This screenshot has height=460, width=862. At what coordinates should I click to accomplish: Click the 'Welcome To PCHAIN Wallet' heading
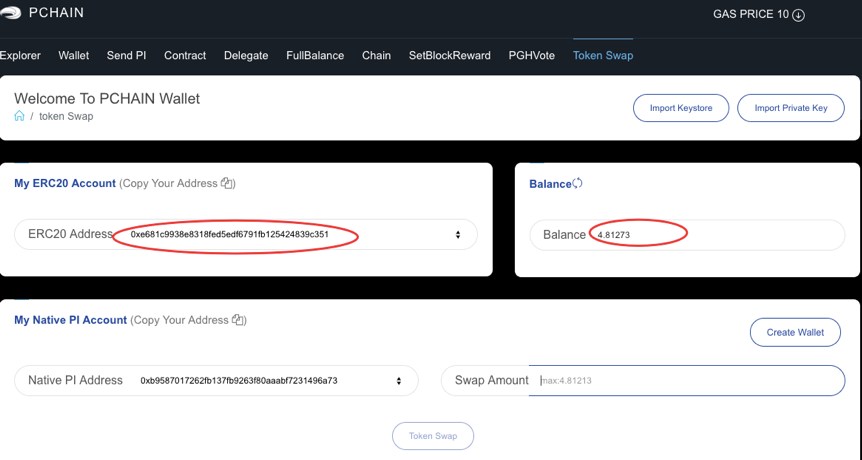[x=107, y=98]
